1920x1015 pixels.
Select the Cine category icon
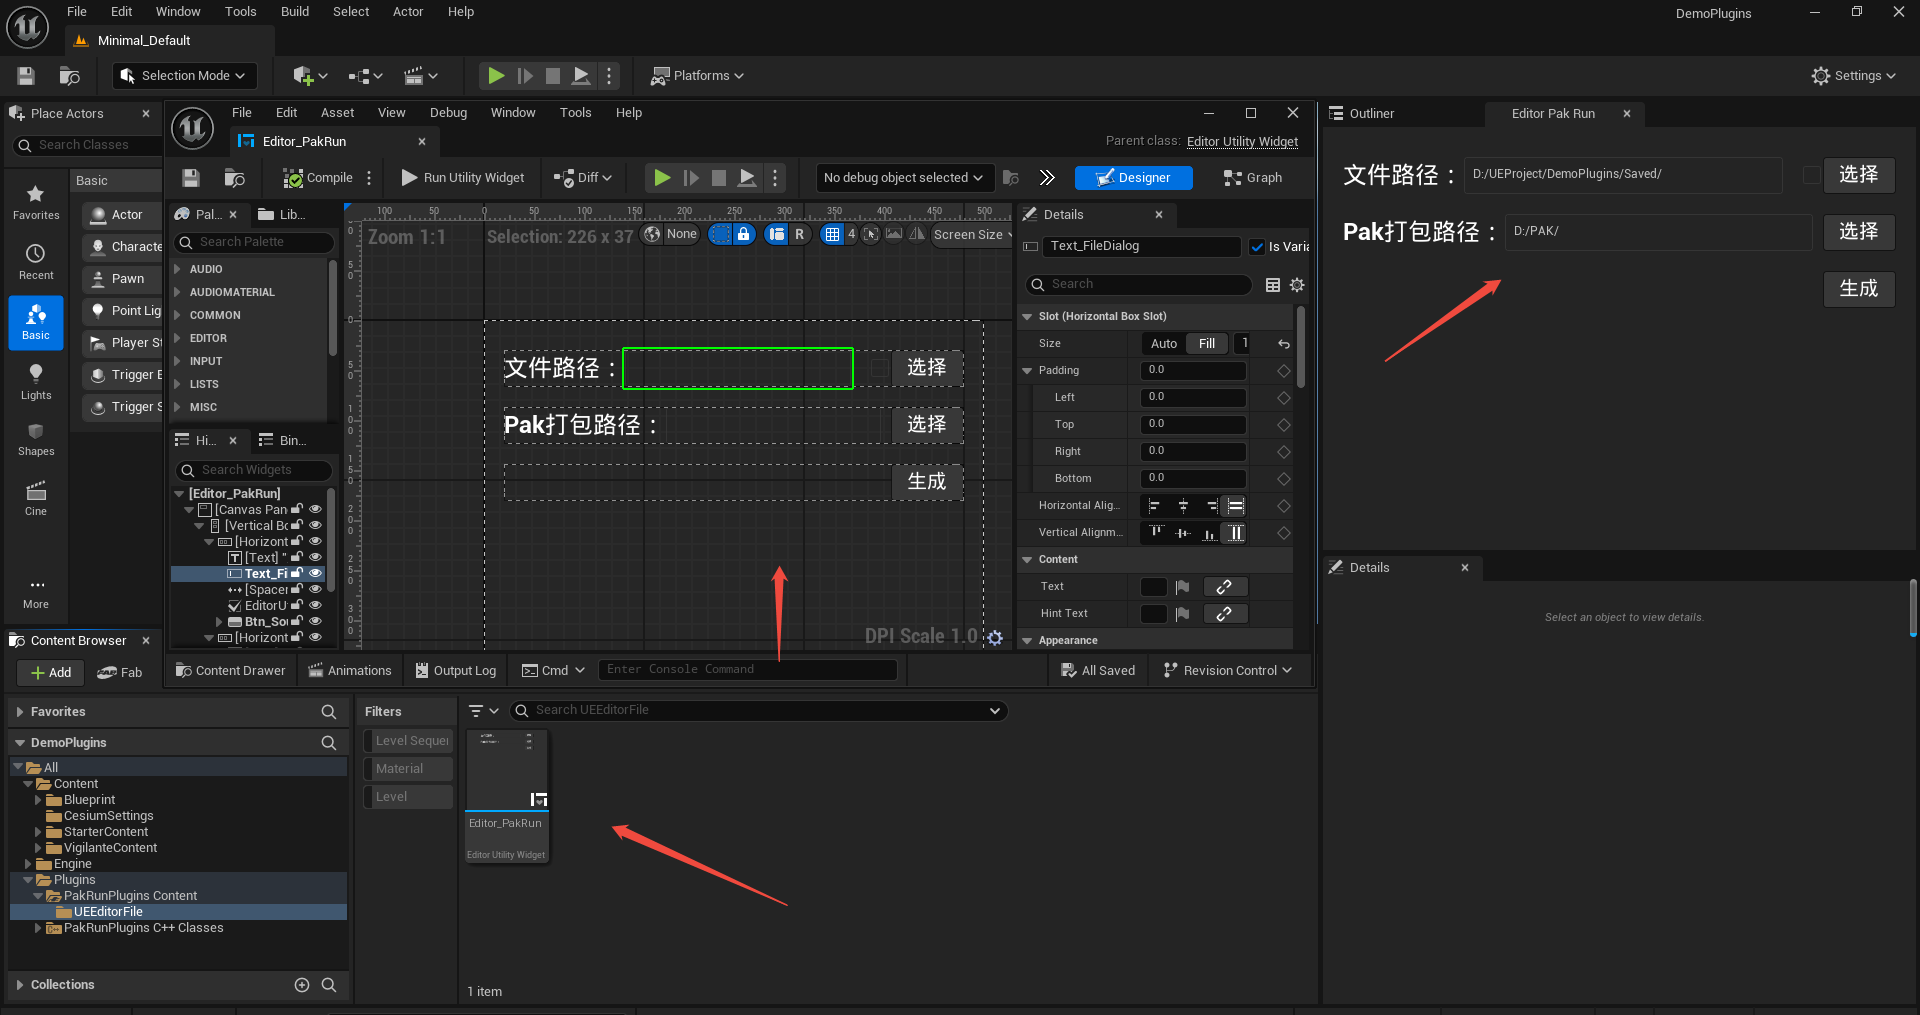coord(36,498)
